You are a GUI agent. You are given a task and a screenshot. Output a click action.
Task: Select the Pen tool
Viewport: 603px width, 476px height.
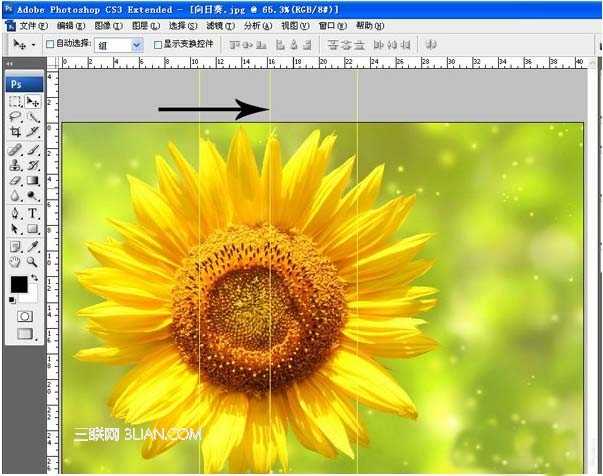point(15,213)
